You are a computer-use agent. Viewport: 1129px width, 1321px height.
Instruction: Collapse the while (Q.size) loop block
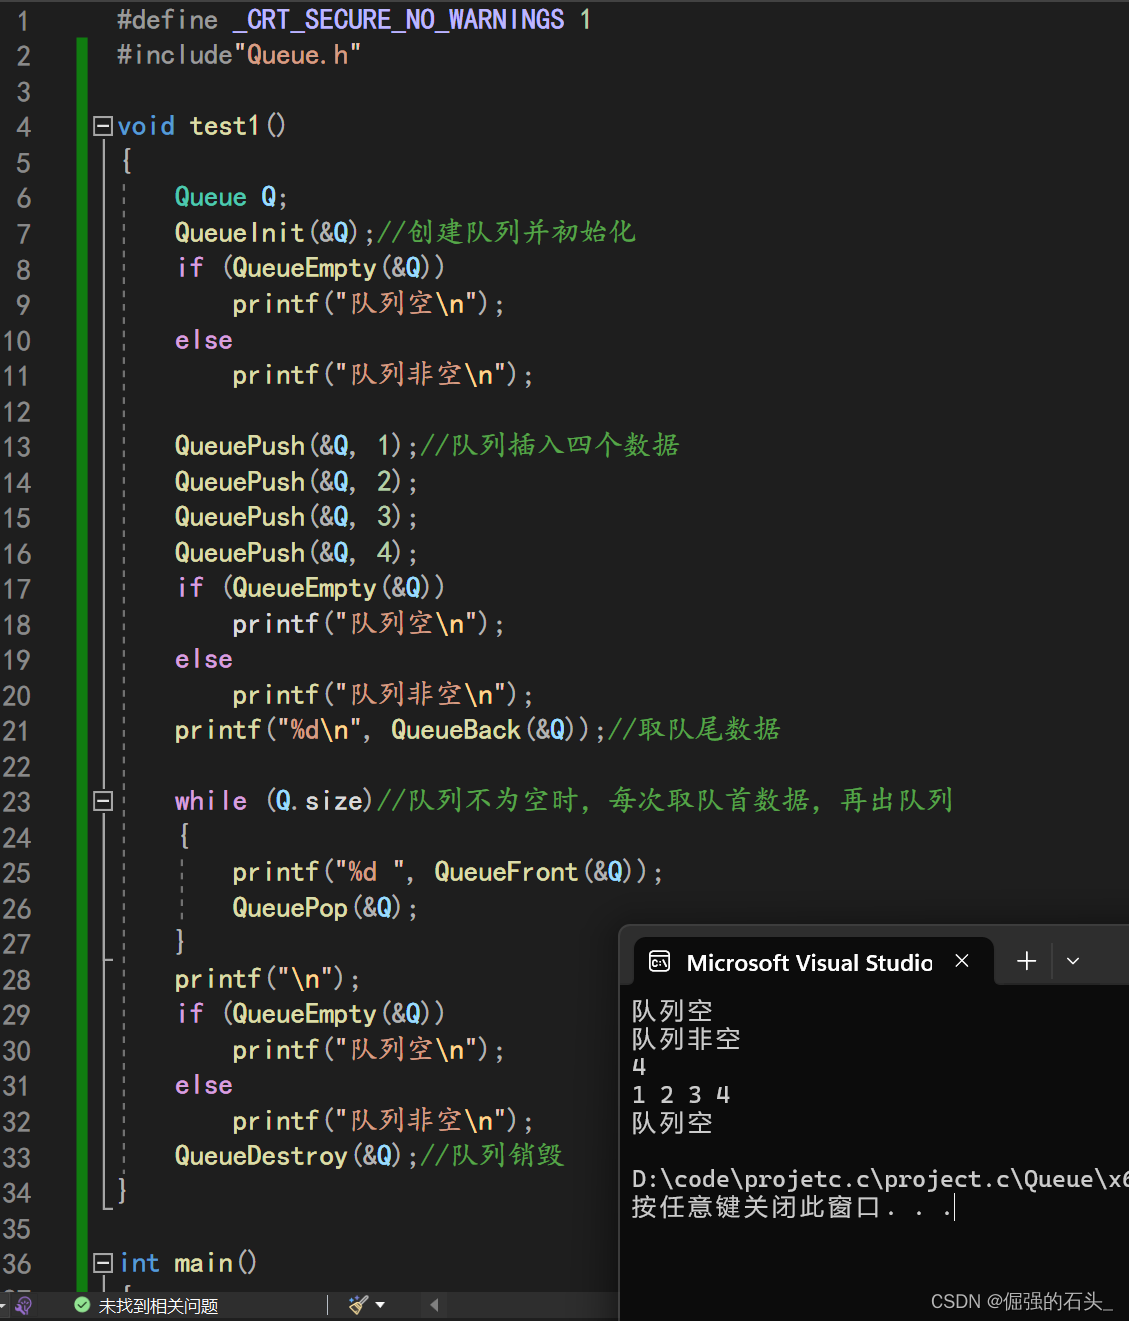click(102, 801)
